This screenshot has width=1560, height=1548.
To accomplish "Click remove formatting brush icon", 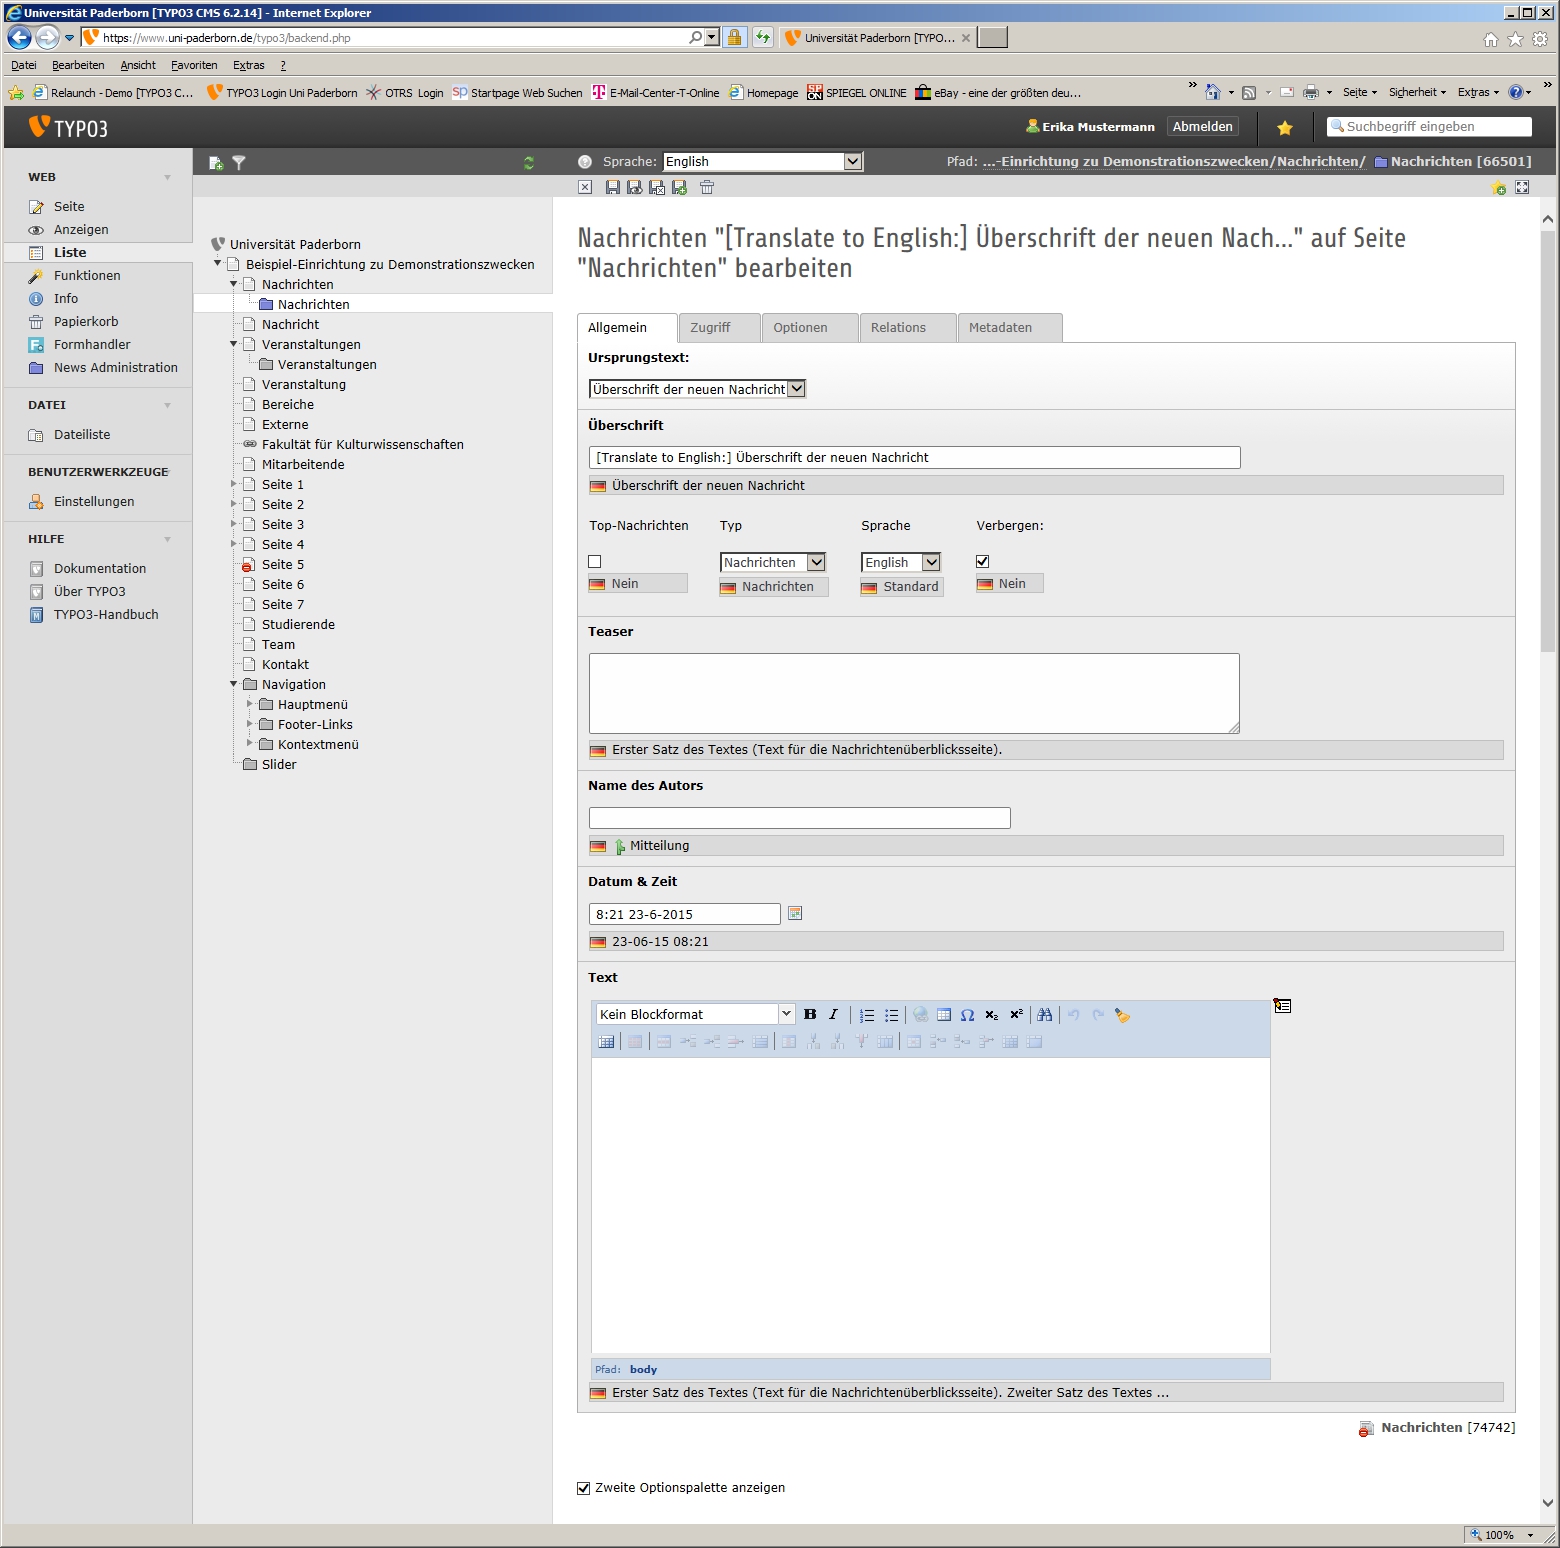I will click(x=1122, y=1015).
